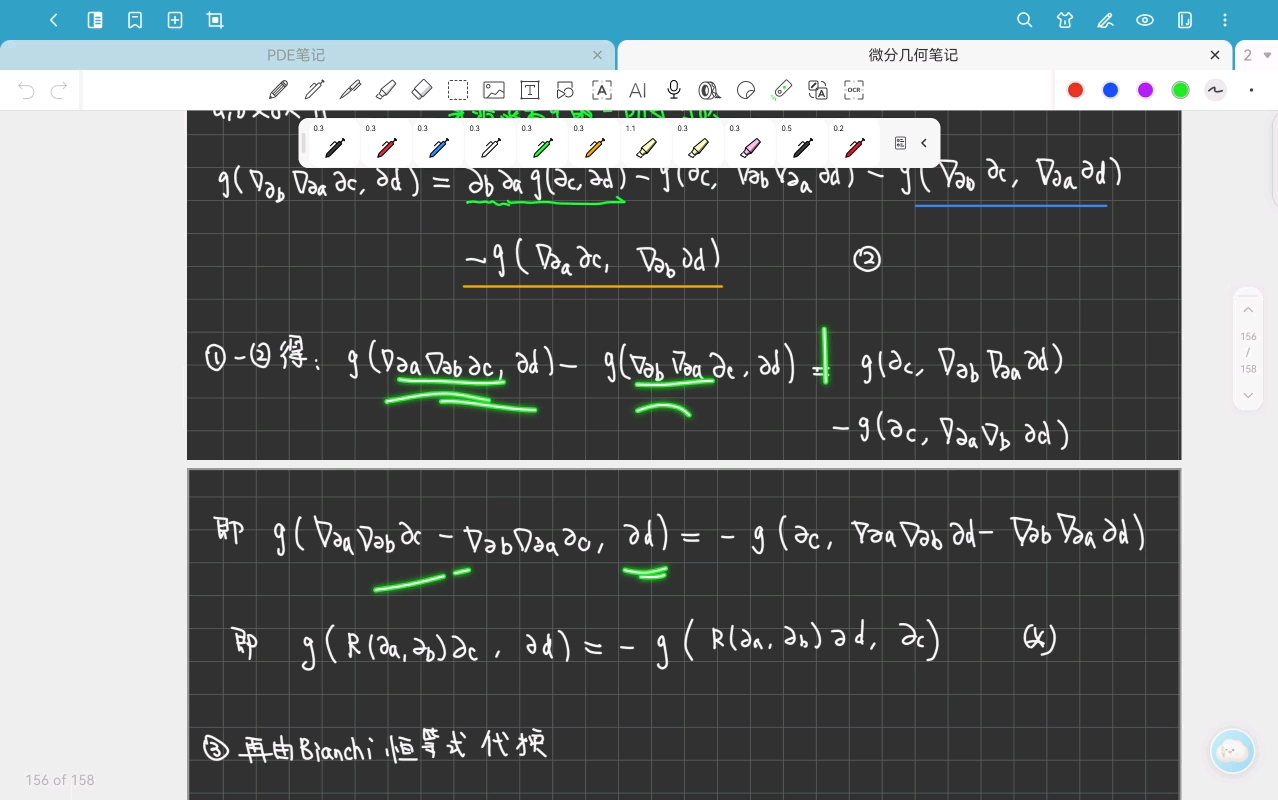Pick the yellow 0.3 highlighter preset
The height and width of the screenshot is (800, 1278).
pyautogui.click(x=698, y=143)
